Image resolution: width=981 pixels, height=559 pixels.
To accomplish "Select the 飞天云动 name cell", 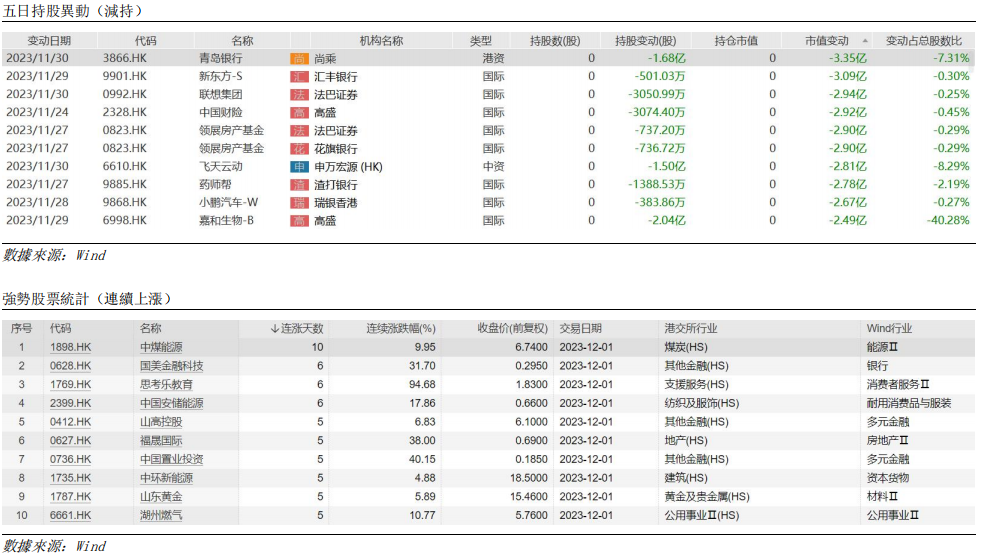I will point(220,167).
